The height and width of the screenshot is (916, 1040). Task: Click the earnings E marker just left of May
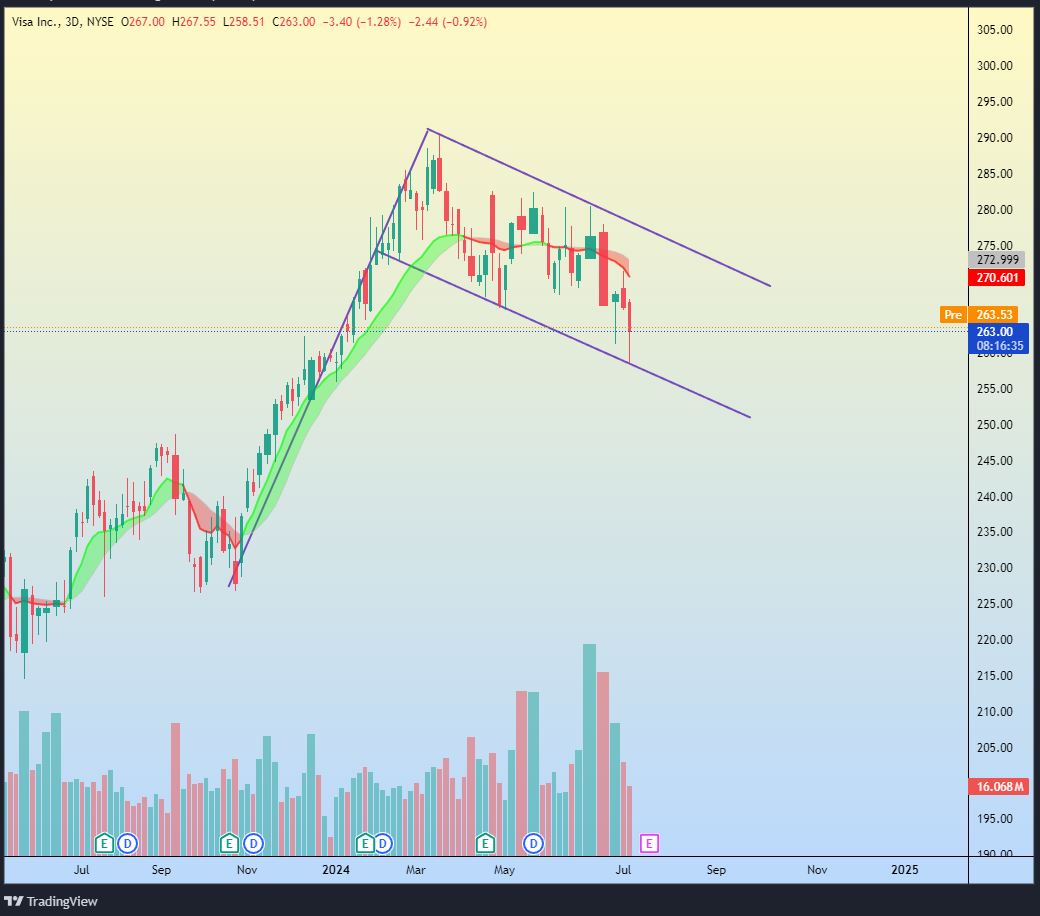click(485, 844)
